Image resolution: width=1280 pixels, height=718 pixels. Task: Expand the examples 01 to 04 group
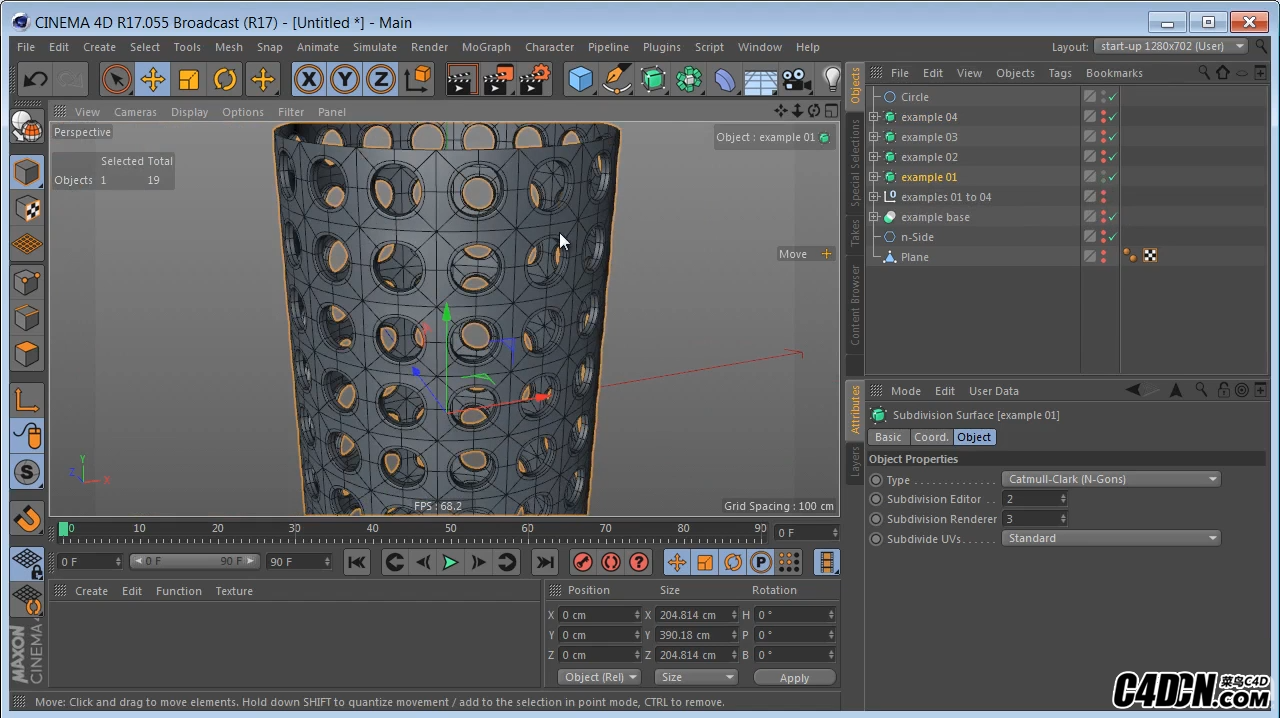pyautogui.click(x=874, y=197)
